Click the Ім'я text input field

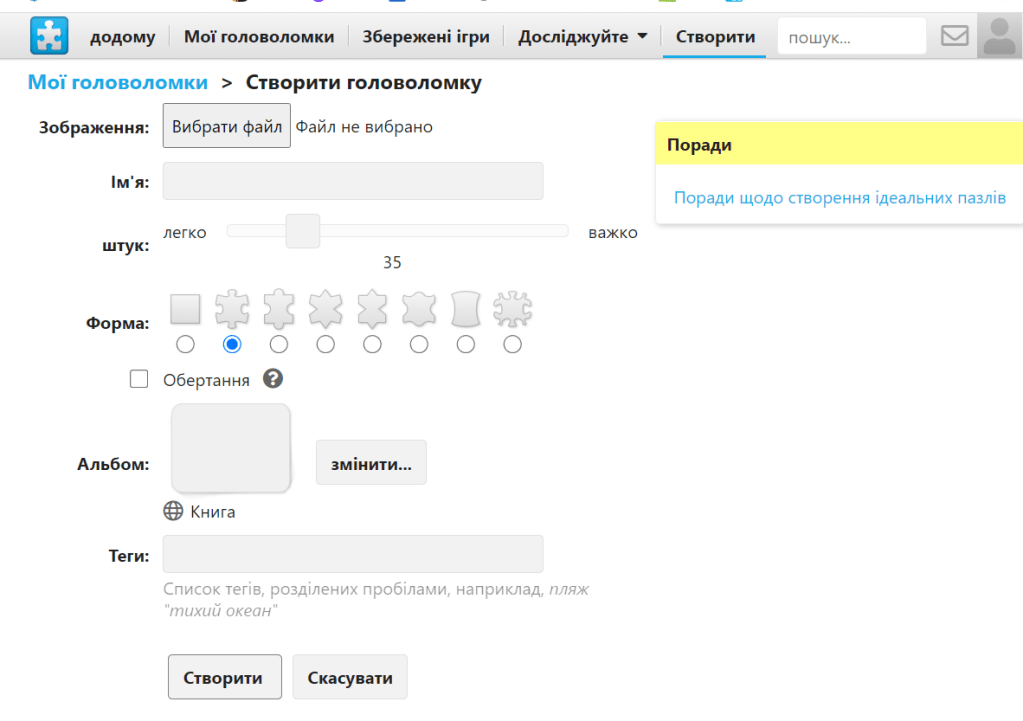coord(353,182)
